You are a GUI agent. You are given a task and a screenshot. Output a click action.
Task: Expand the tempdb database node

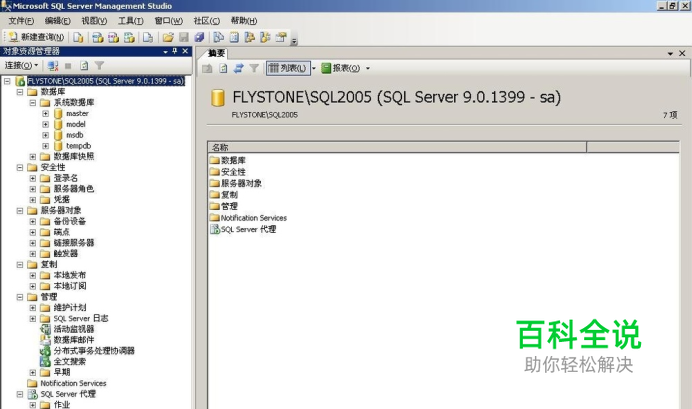tap(45, 146)
